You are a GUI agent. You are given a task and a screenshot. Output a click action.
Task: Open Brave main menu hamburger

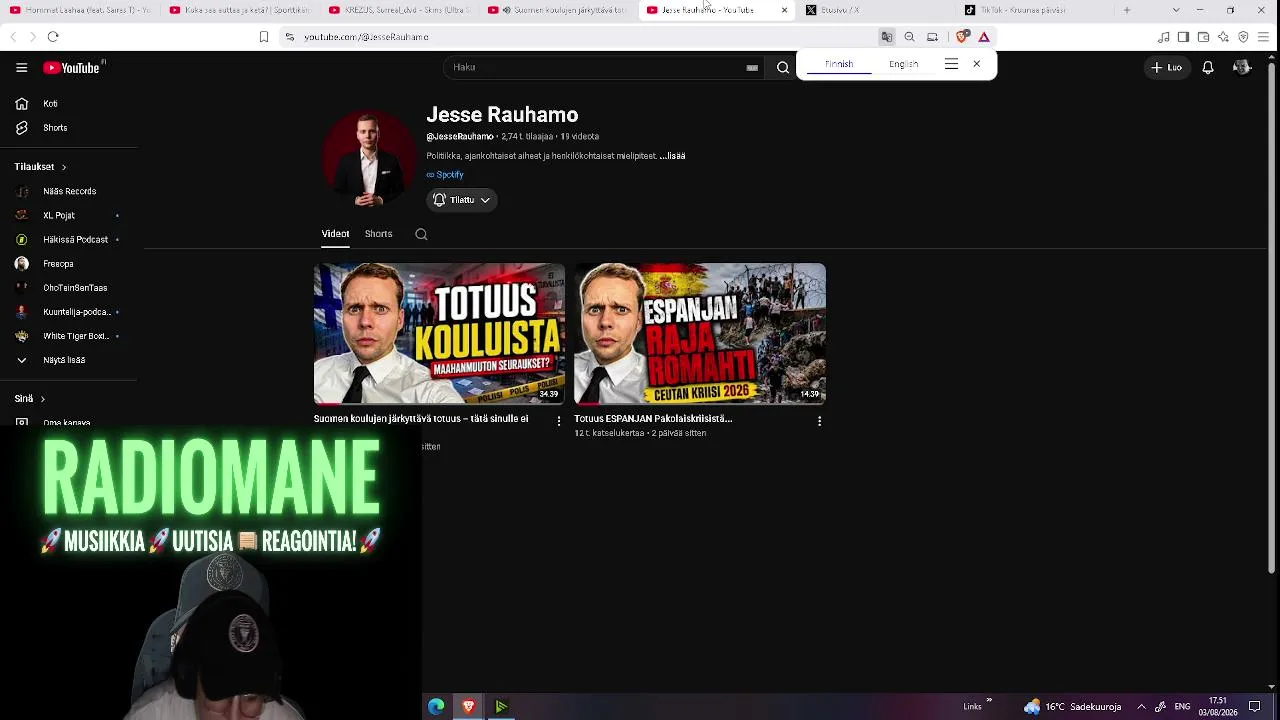pos(1264,37)
